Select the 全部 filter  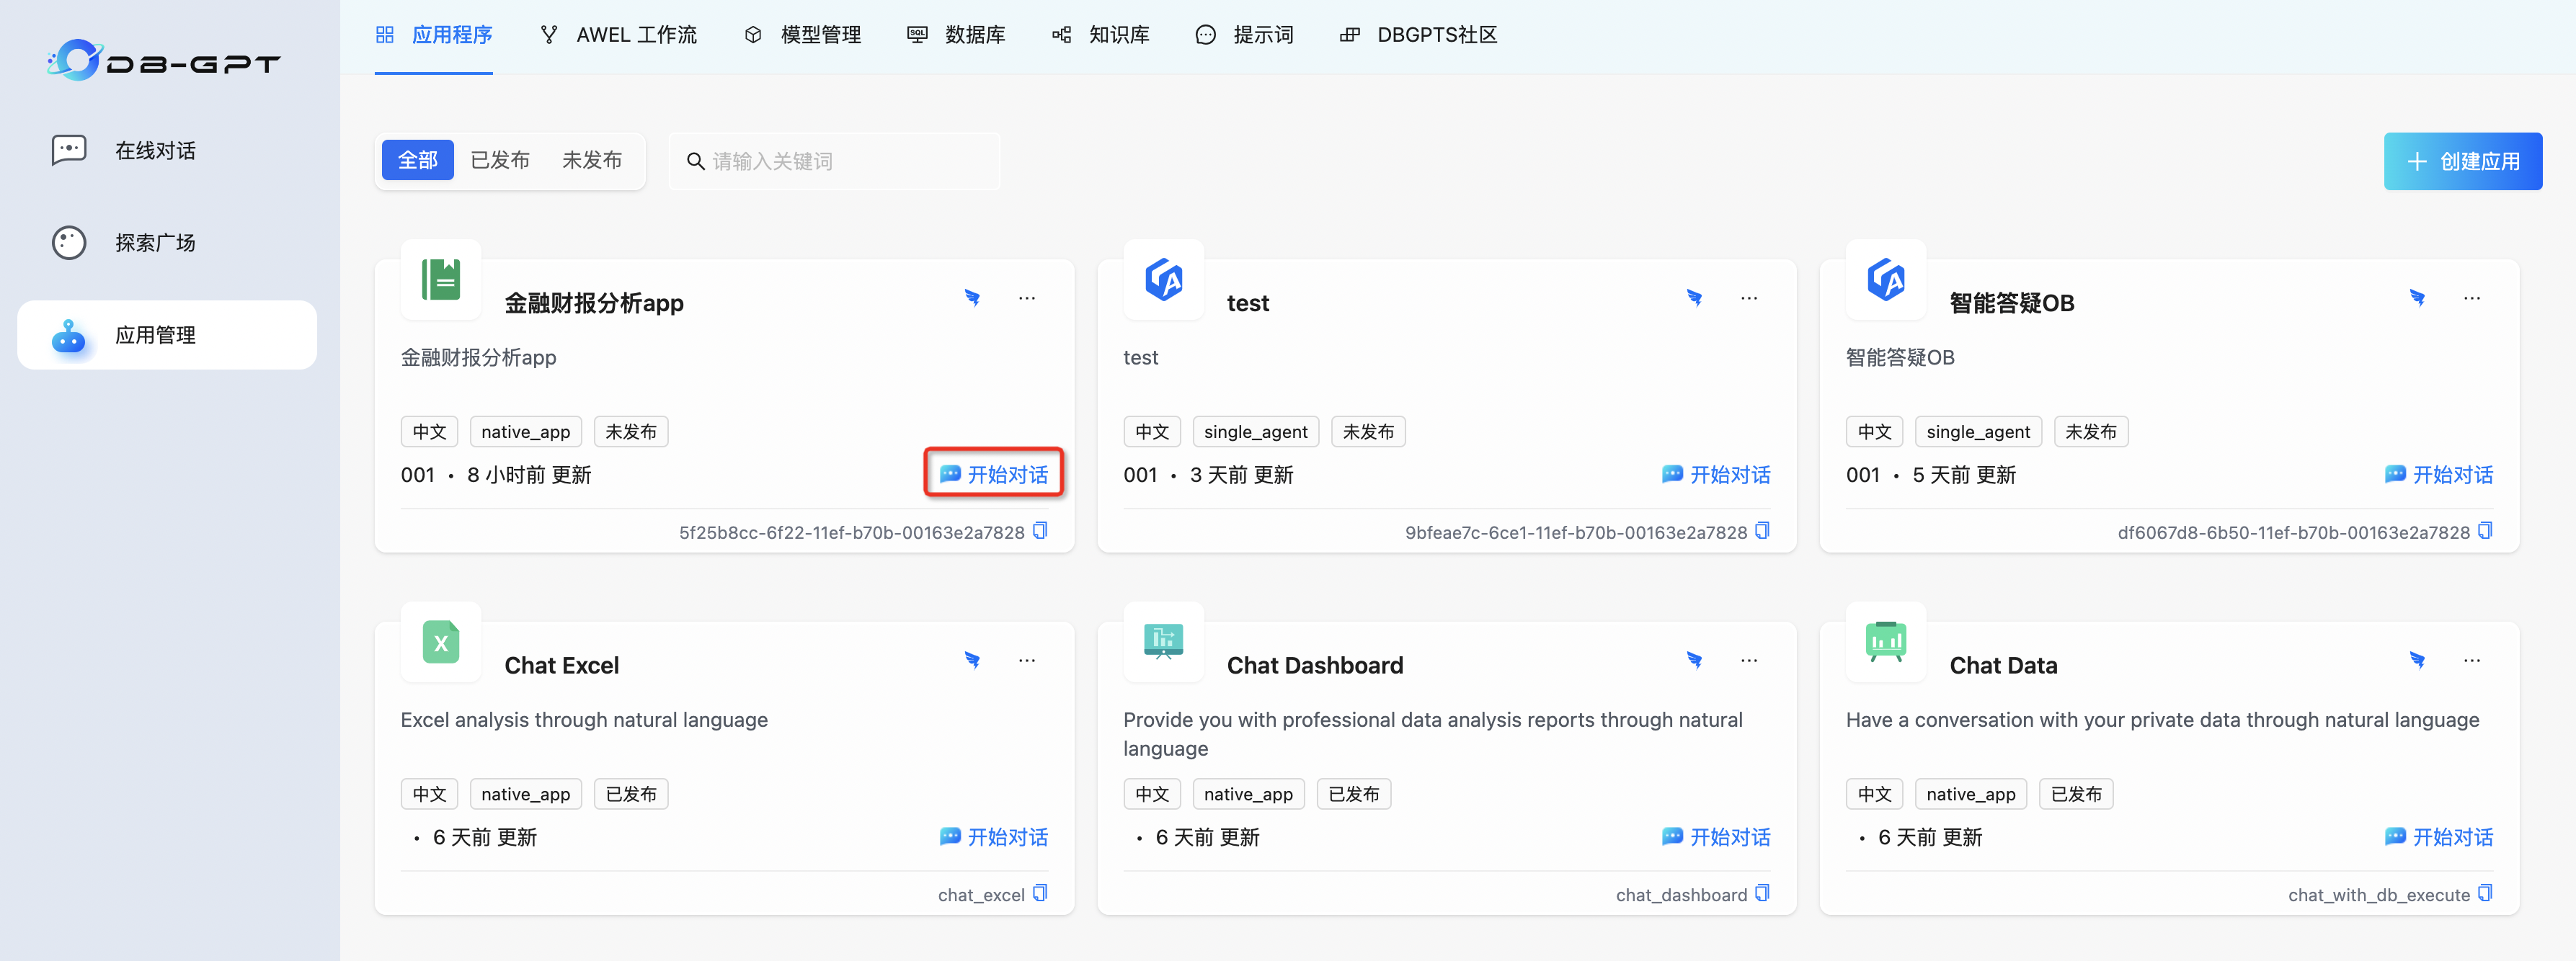point(418,160)
